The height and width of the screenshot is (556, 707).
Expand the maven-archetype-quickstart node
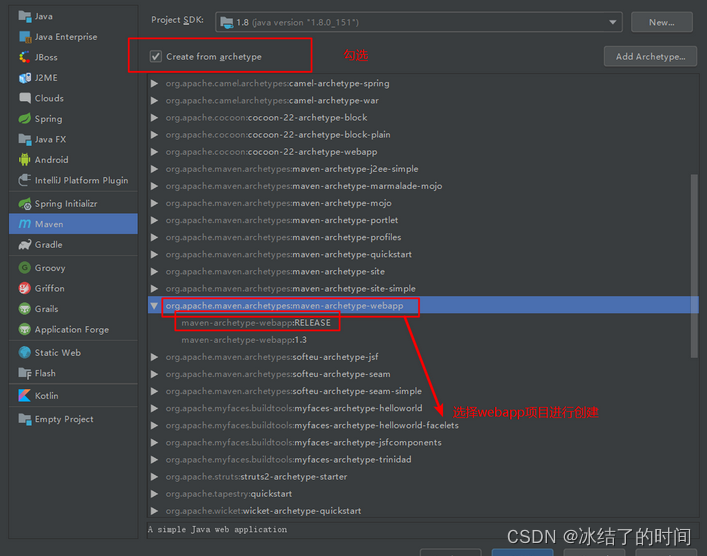[x=154, y=254]
